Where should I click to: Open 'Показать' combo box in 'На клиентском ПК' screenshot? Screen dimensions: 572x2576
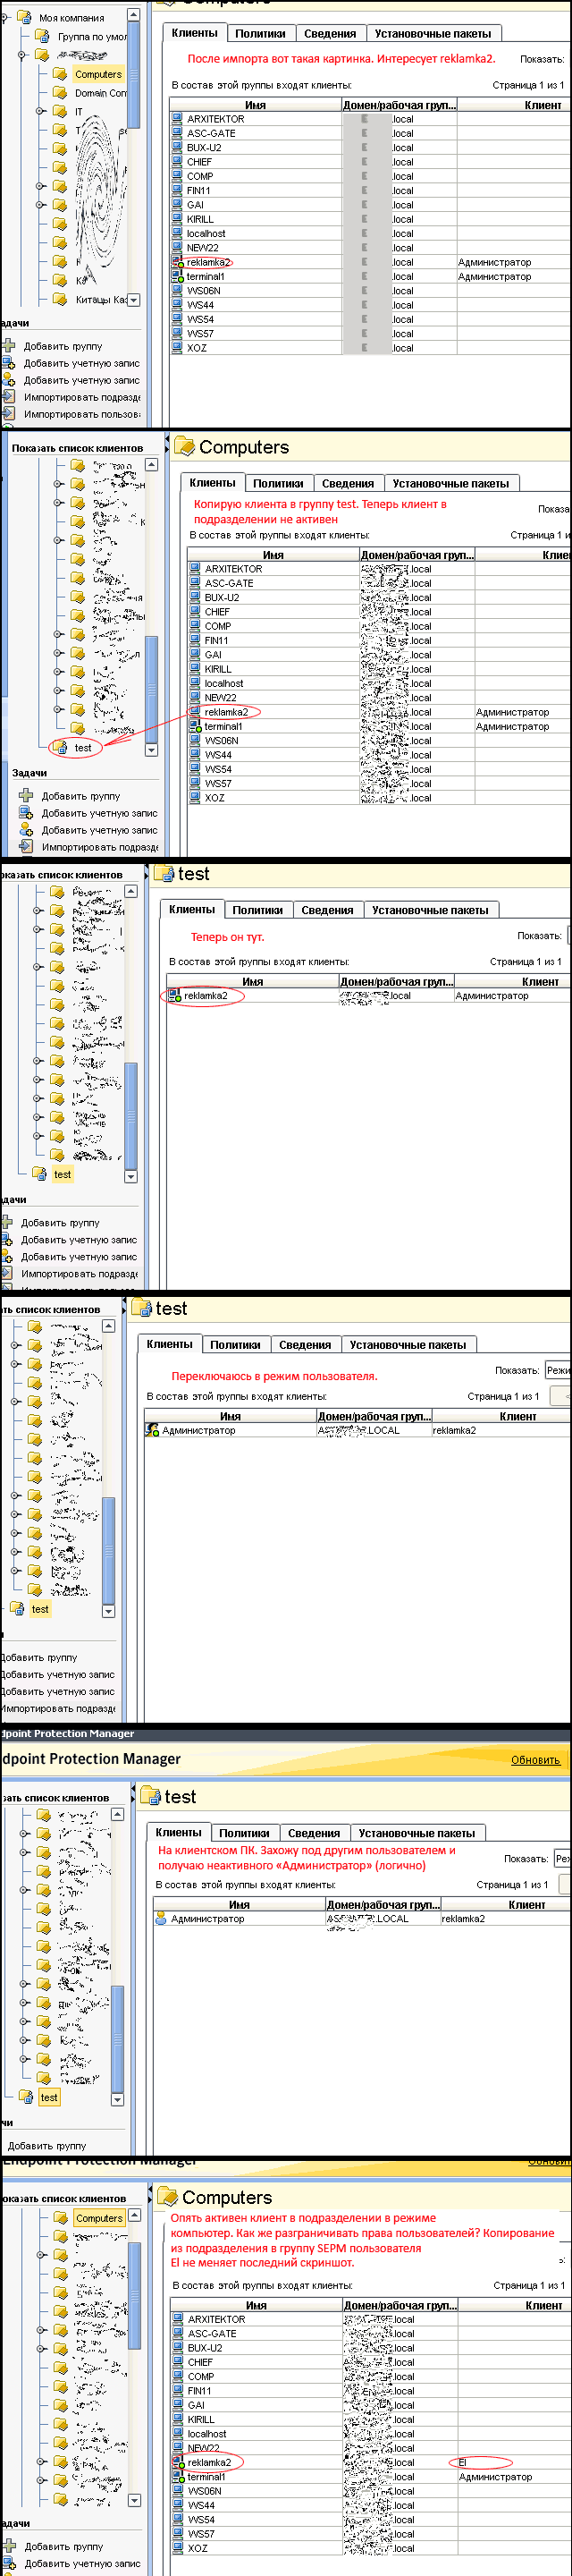point(562,1858)
